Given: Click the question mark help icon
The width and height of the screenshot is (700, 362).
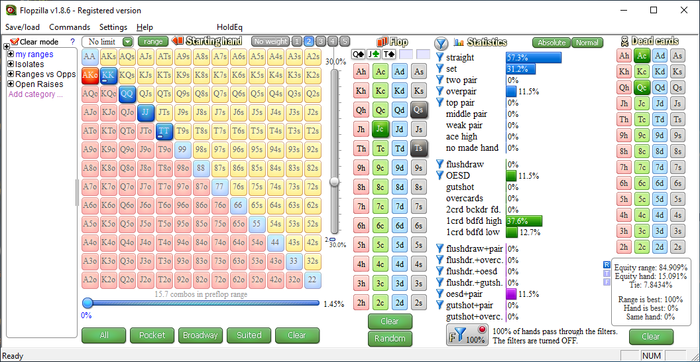Looking at the screenshot, I should coord(73,42).
